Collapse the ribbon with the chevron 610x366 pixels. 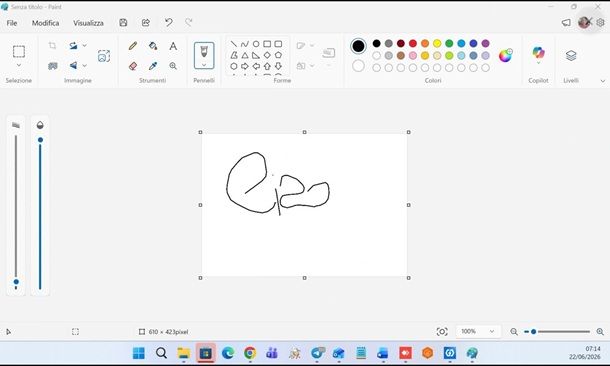(x=603, y=81)
